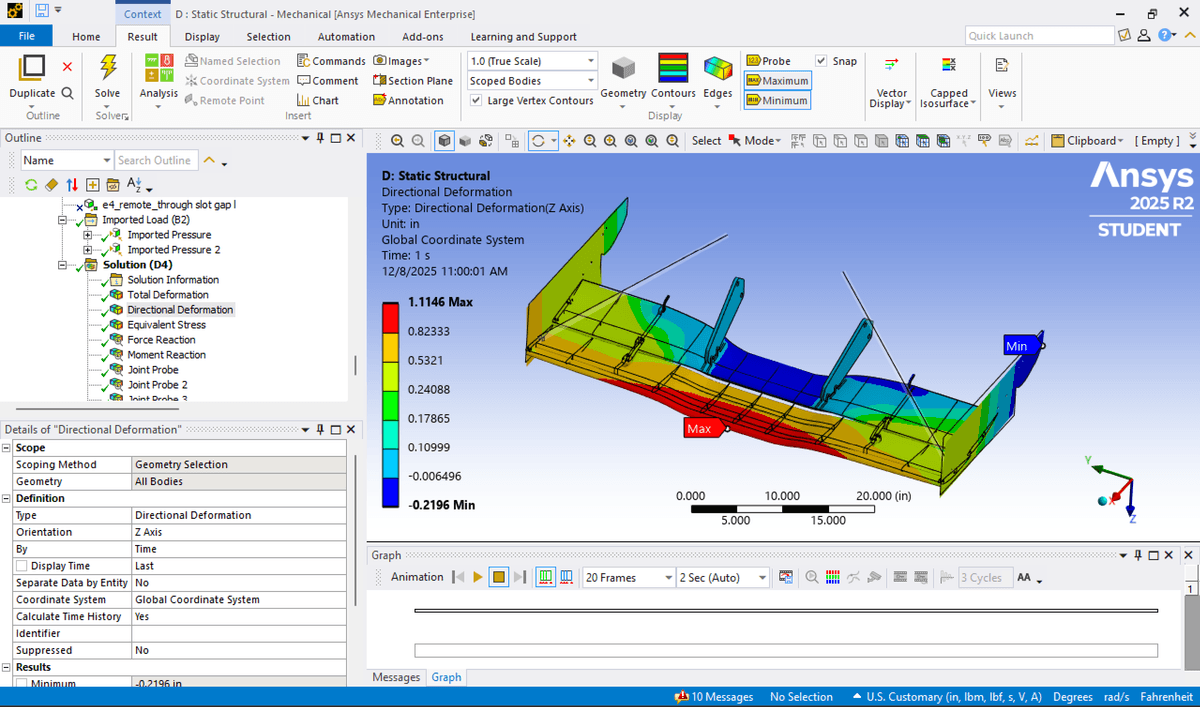Switch to the Add-ons ribbon tab
This screenshot has height=707, width=1200.
pyautogui.click(x=422, y=37)
